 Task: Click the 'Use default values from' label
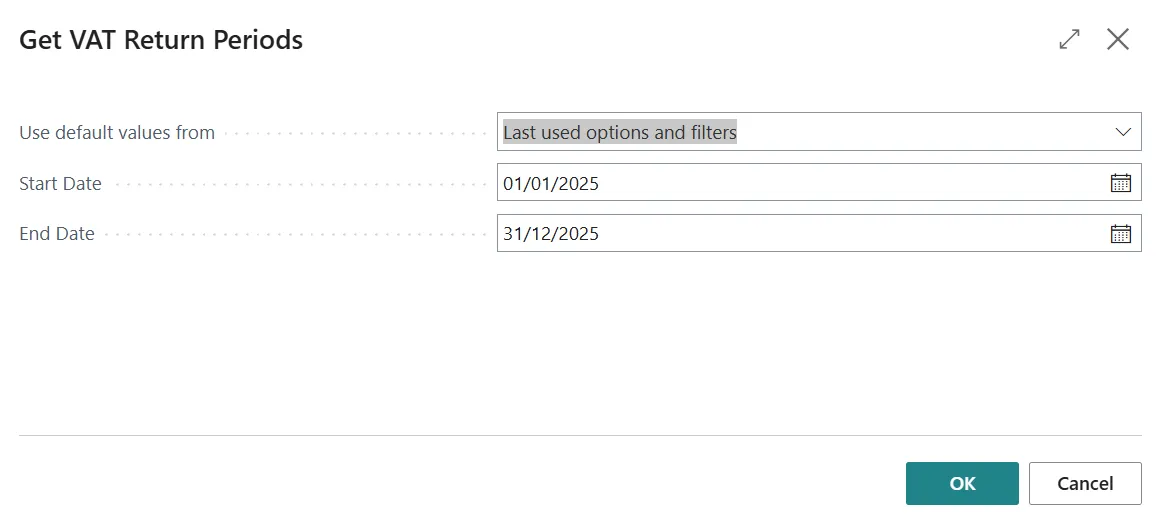pos(117,133)
